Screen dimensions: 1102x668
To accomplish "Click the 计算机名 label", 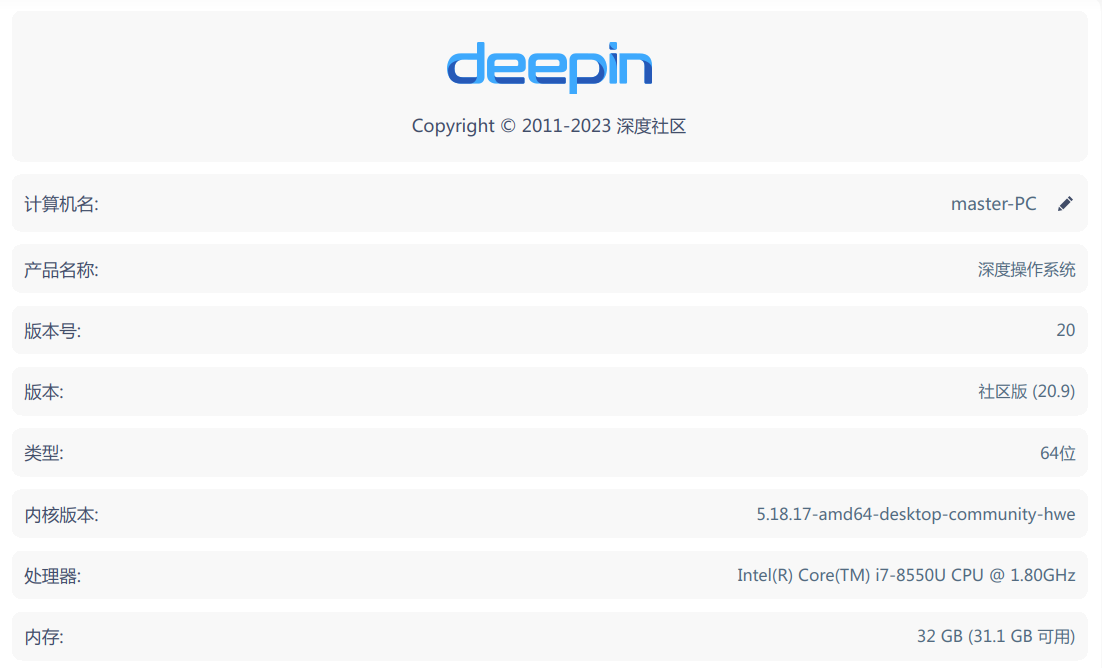I will tap(61, 204).
